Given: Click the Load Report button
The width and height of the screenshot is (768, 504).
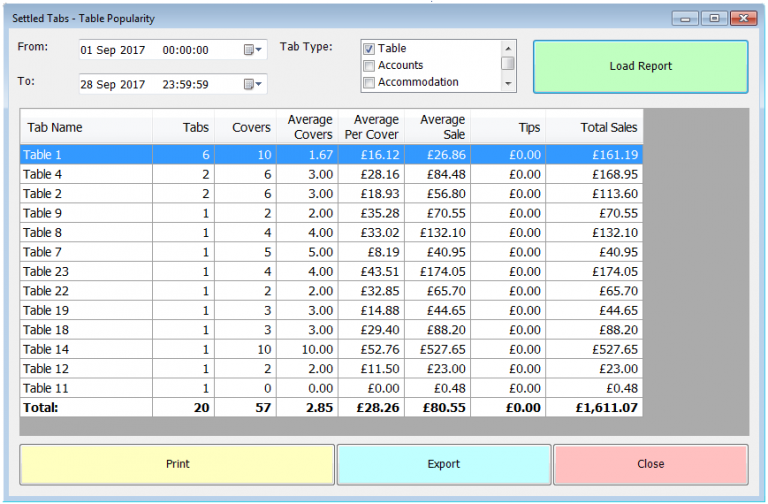Looking at the screenshot, I should coord(640,66).
